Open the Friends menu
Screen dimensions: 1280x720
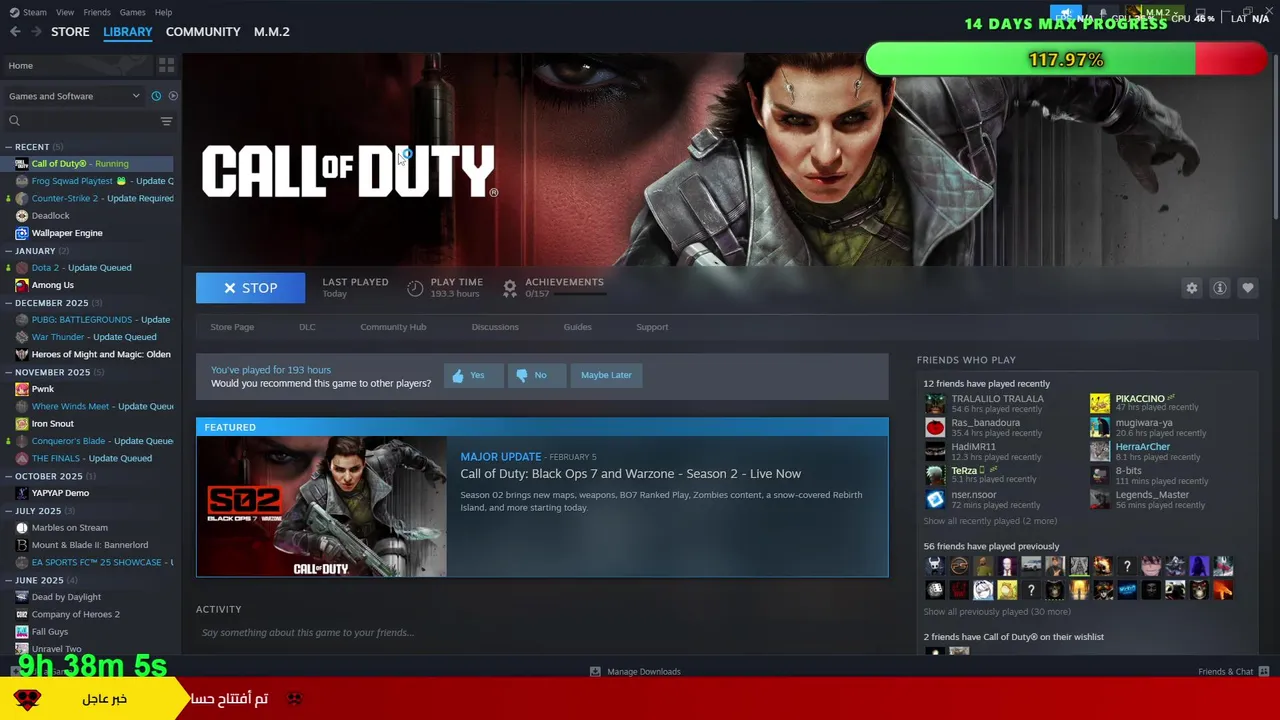[97, 12]
